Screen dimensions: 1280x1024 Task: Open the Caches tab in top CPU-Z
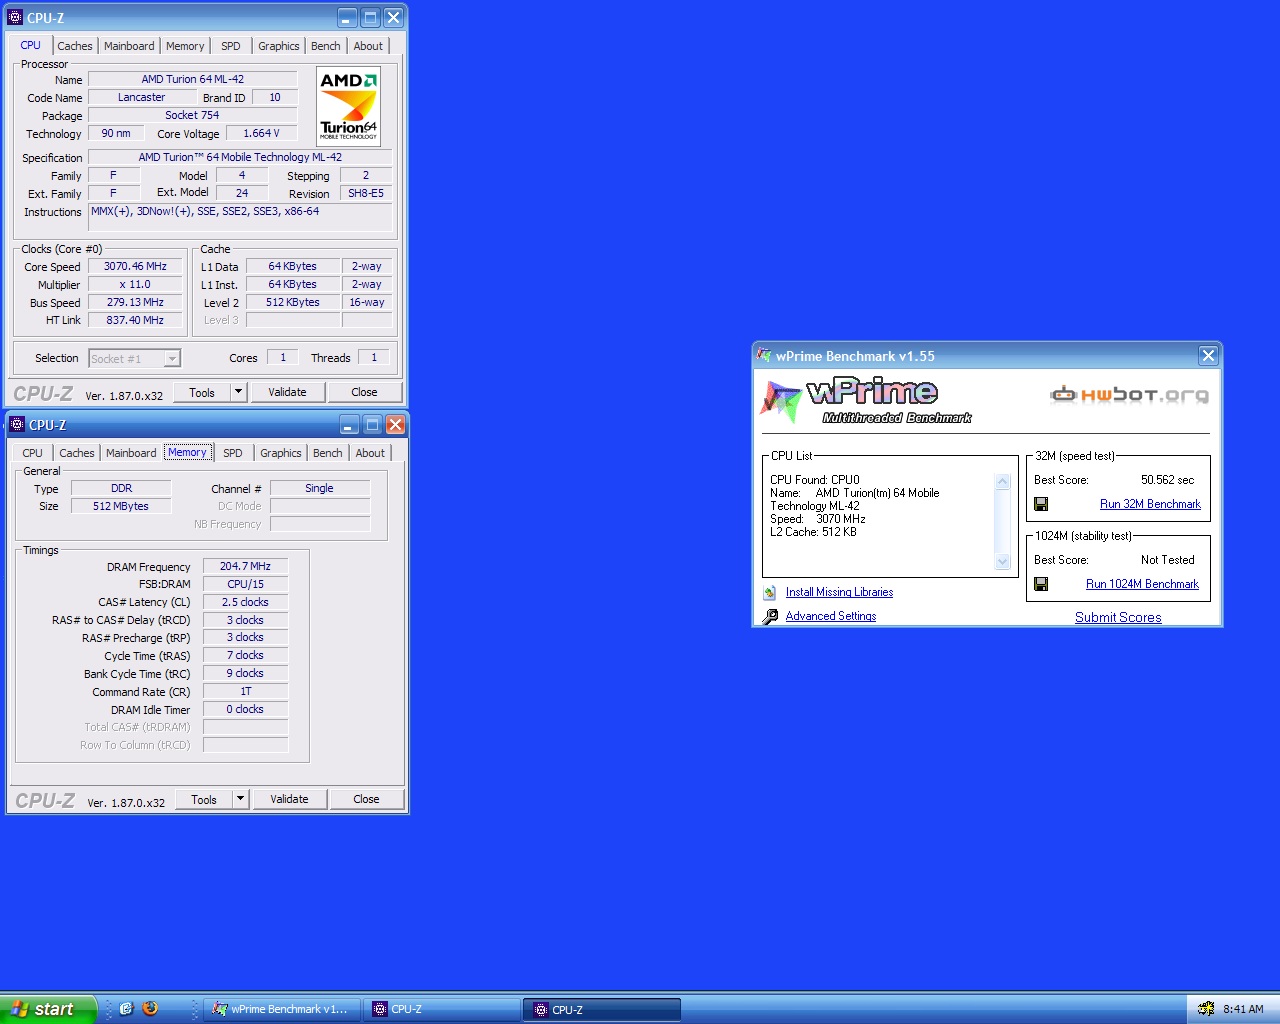74,46
